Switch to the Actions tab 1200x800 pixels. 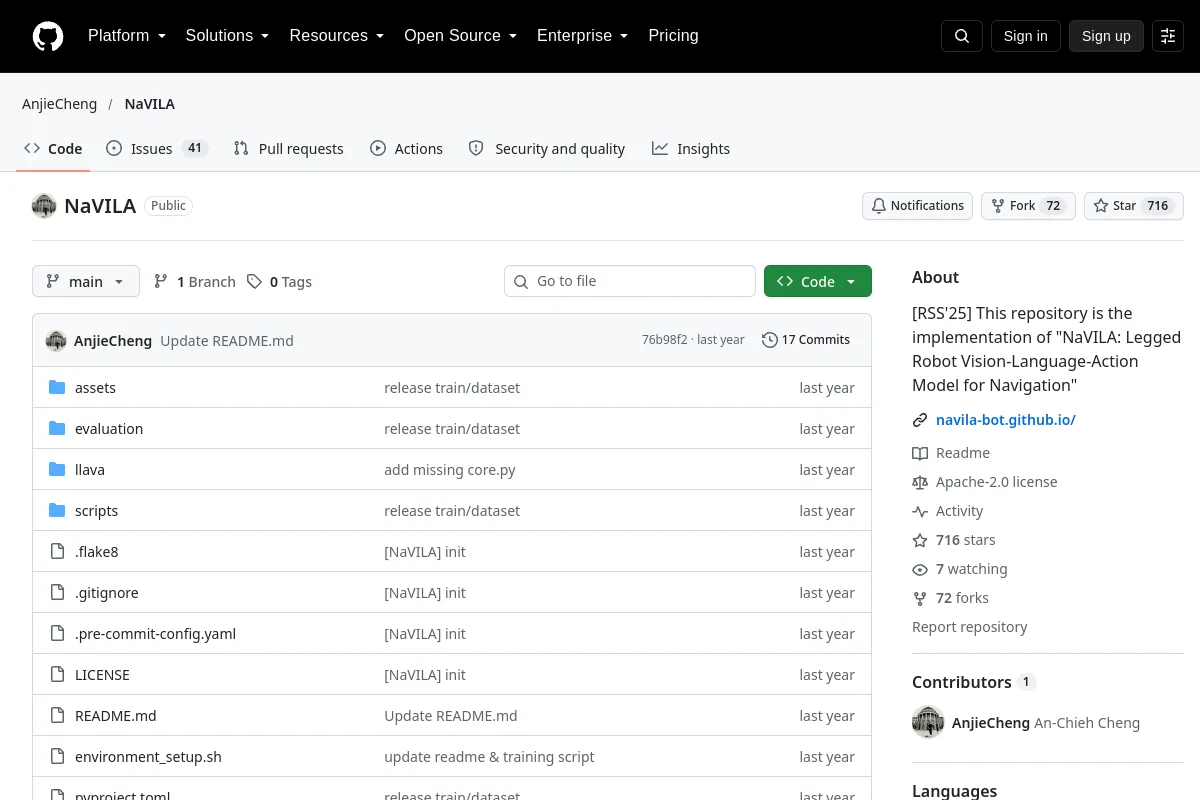coord(406,149)
